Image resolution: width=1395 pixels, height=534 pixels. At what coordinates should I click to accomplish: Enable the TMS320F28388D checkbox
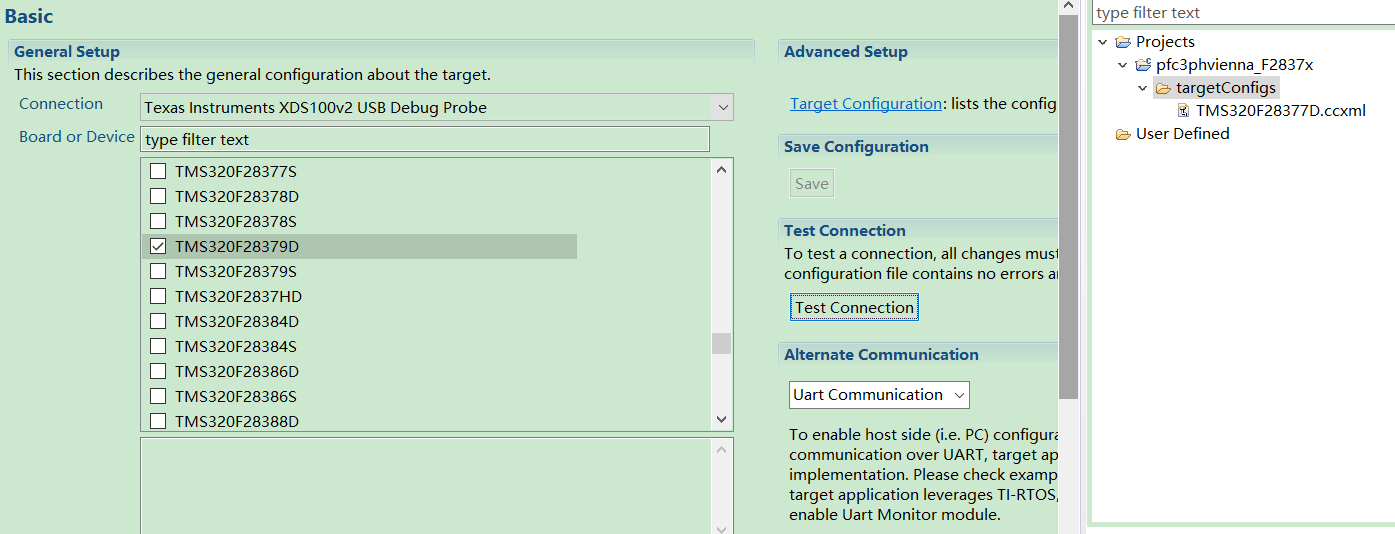[x=158, y=421]
